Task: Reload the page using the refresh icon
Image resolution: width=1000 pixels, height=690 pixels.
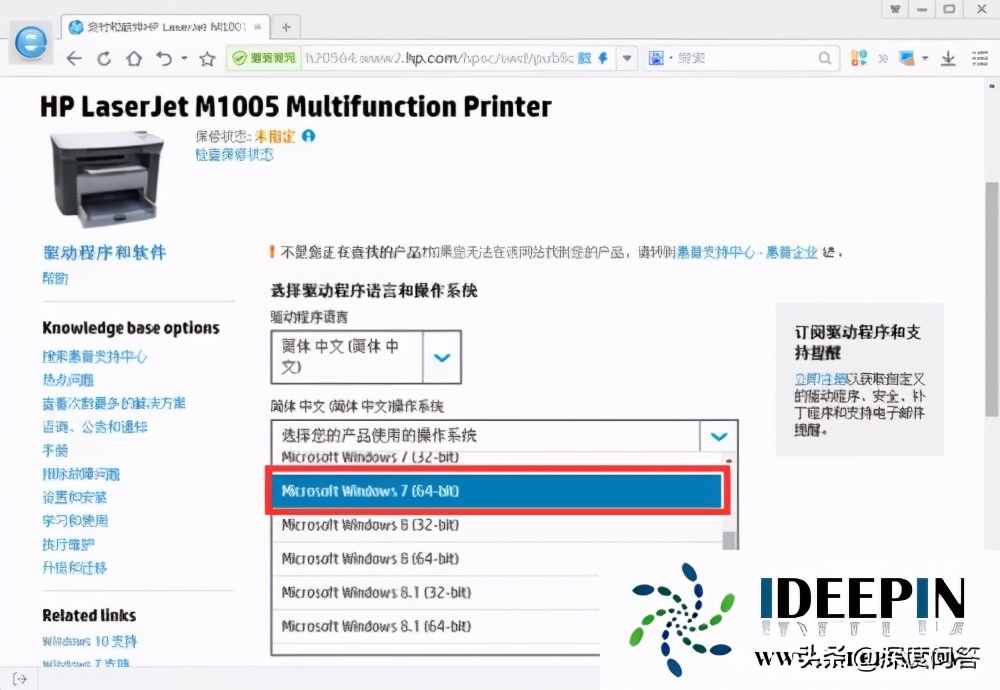Action: pyautogui.click(x=104, y=58)
